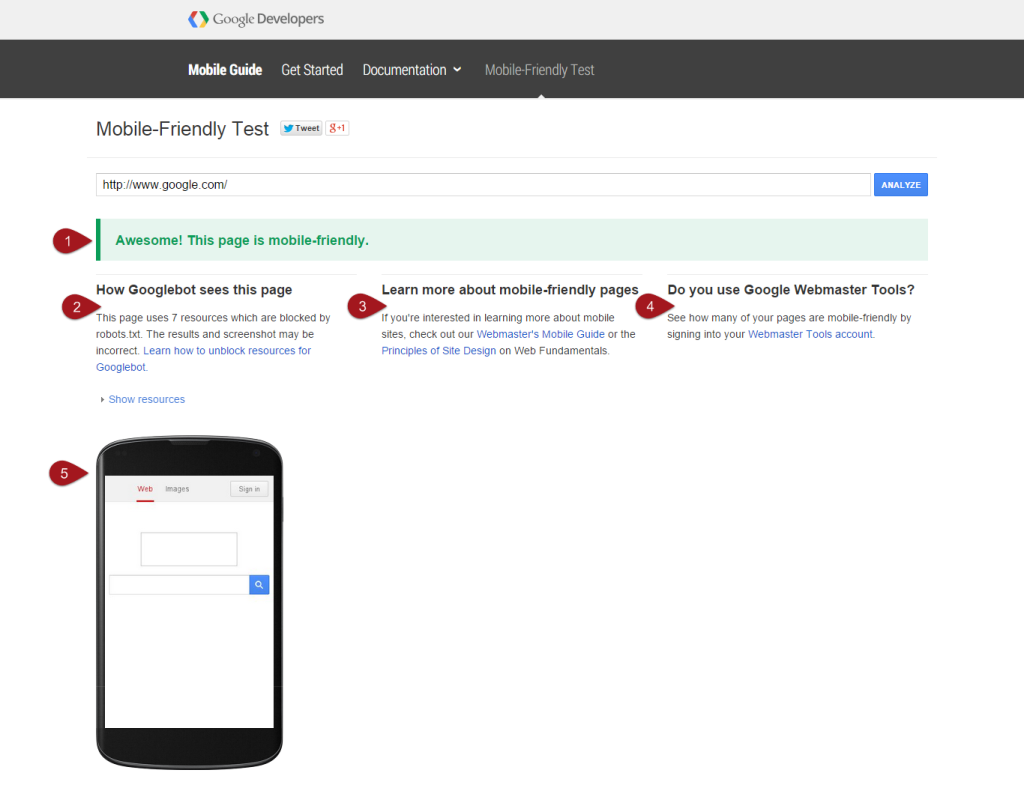The width and height of the screenshot is (1024, 785).
Task: Select the Mobile-Friendly Test tab
Action: 539,70
